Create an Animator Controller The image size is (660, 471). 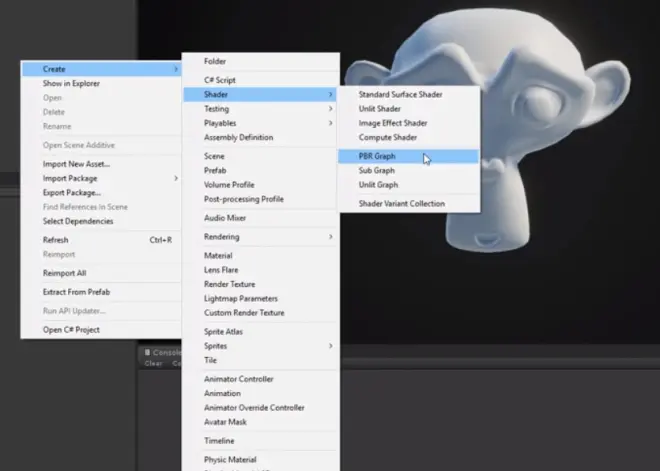pyautogui.click(x=261, y=379)
